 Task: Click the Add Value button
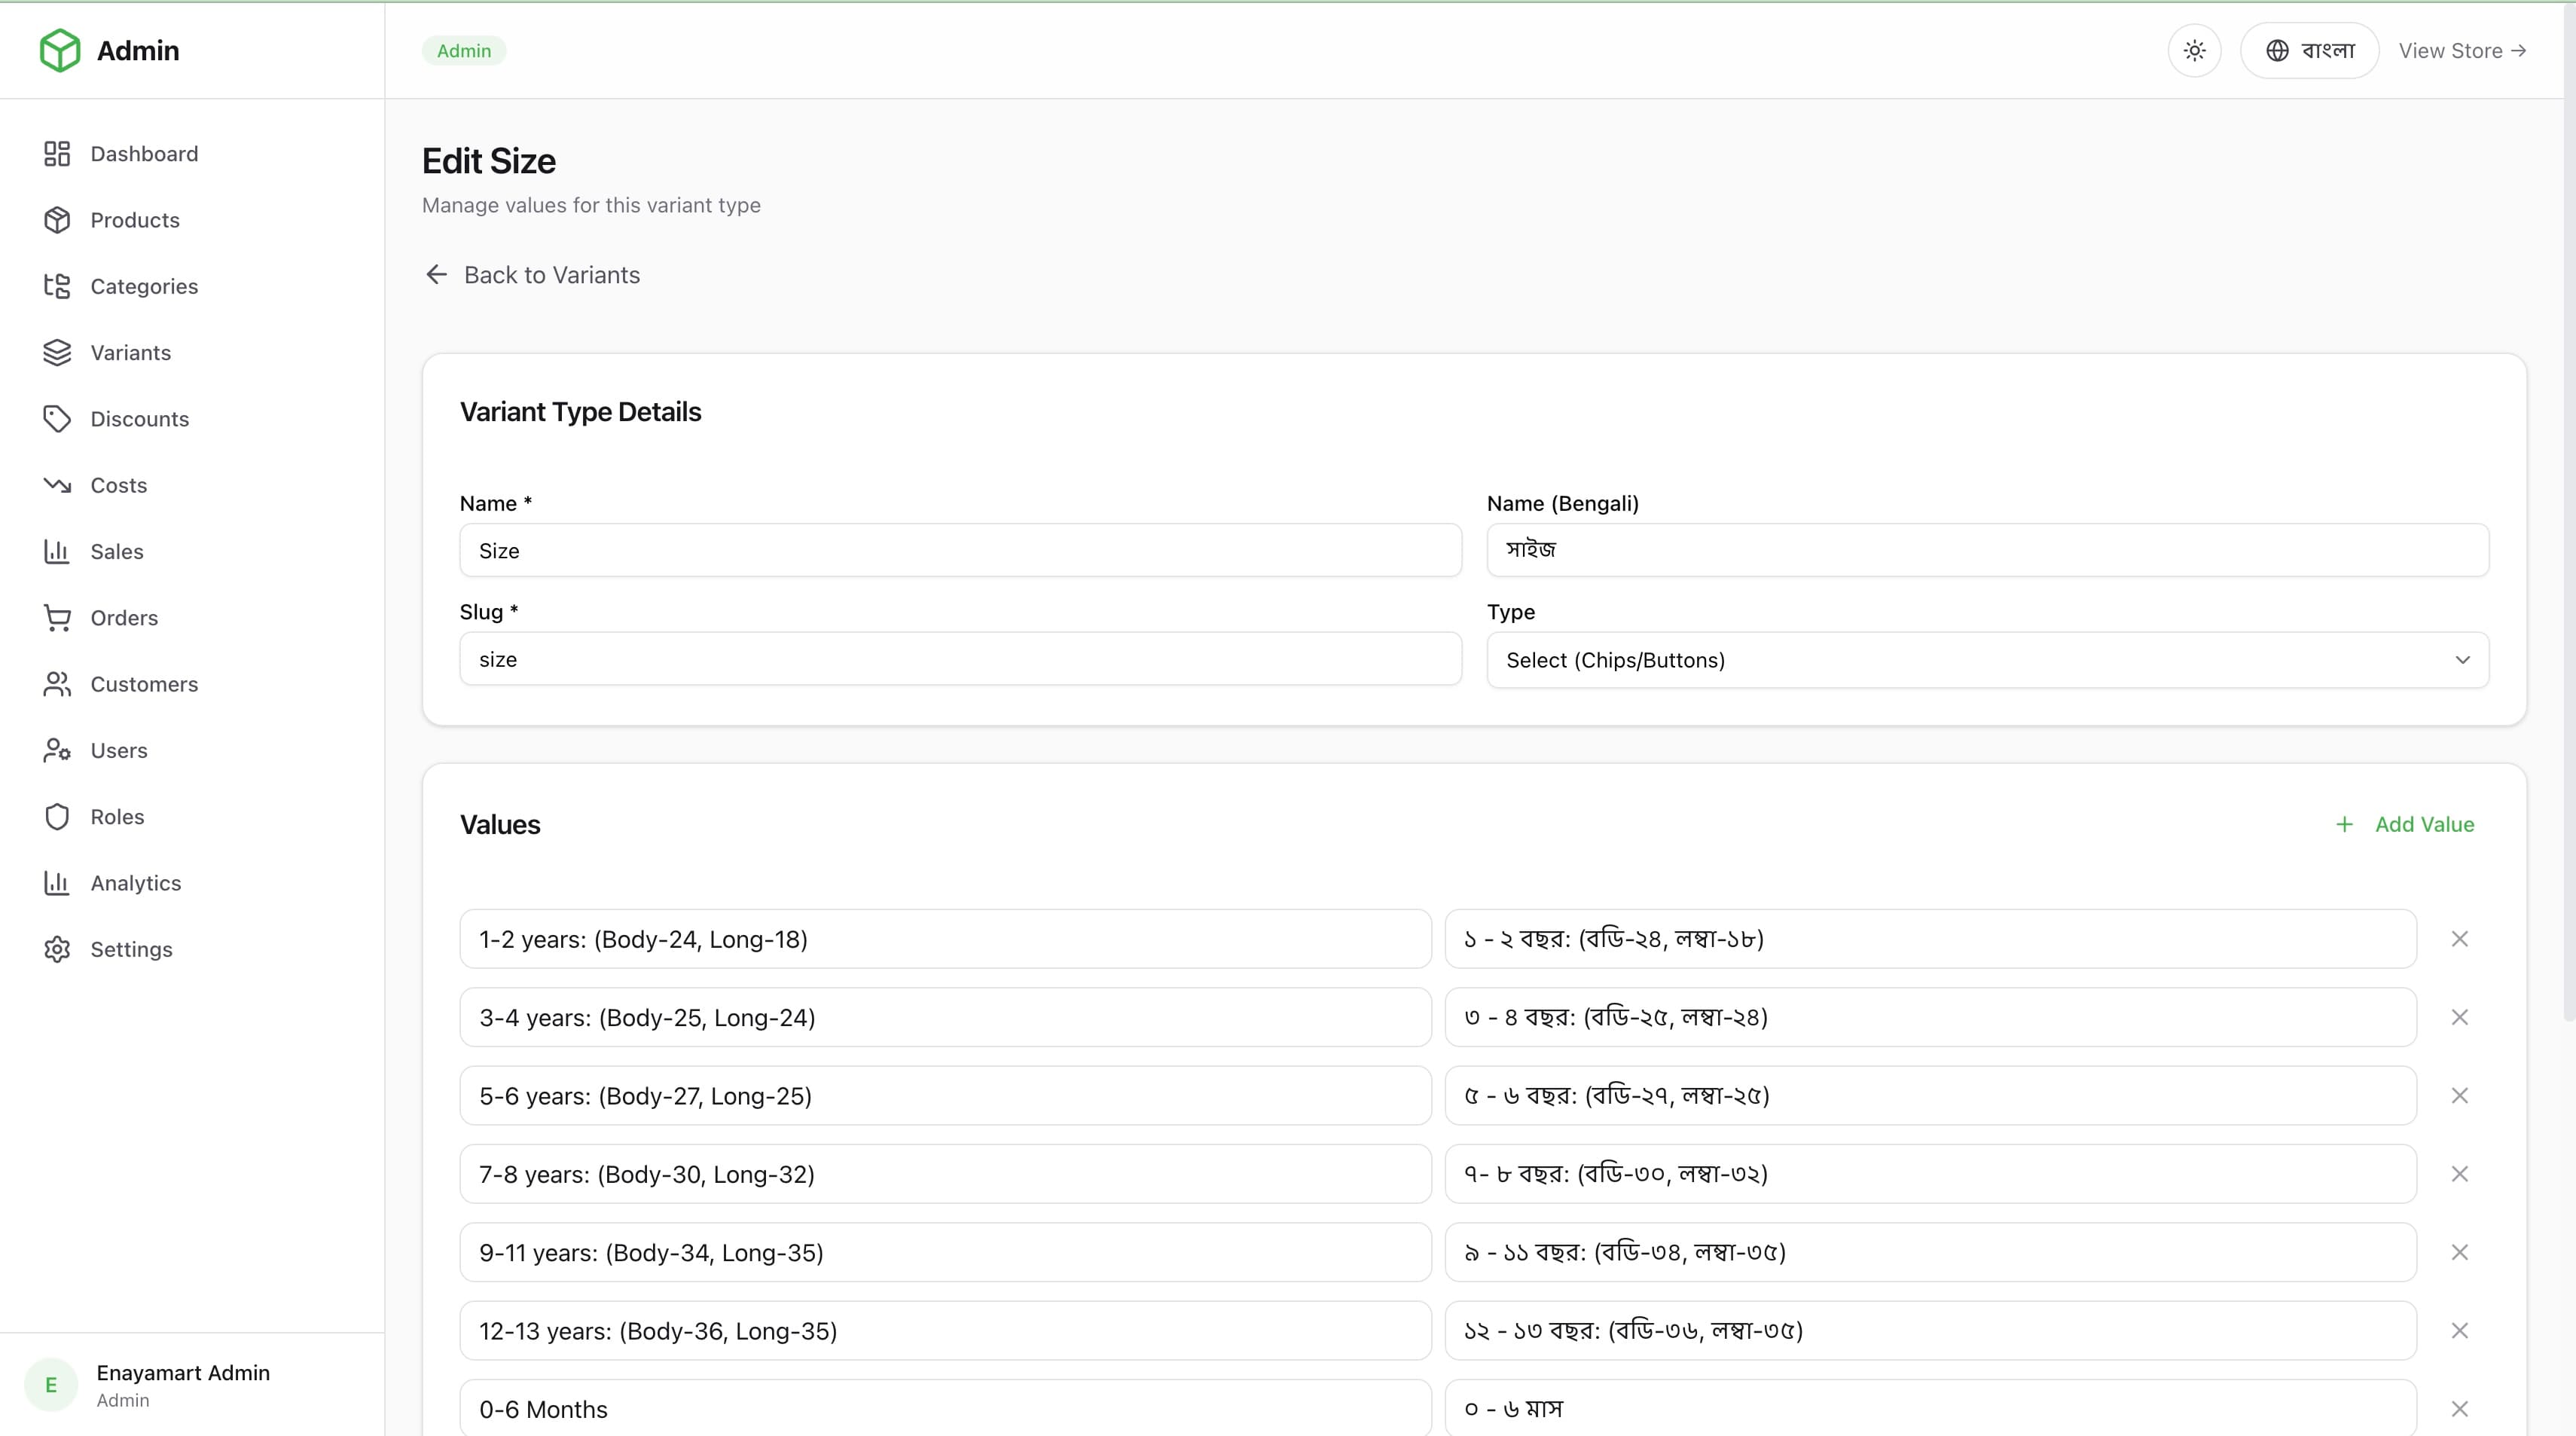pos(2404,825)
